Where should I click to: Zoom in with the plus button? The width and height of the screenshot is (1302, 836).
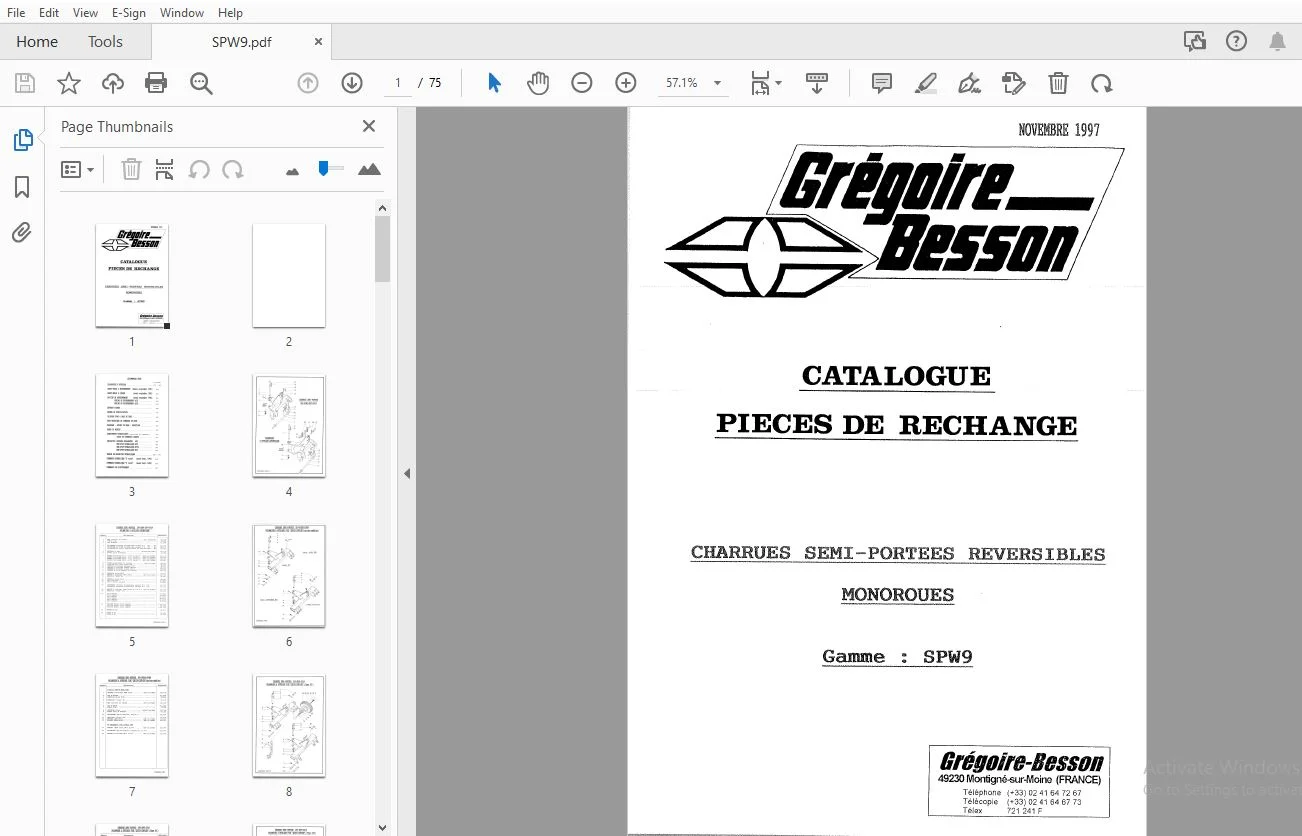click(626, 83)
